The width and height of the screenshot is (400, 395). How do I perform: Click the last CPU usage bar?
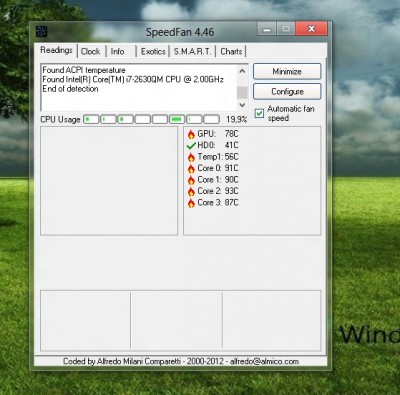click(211, 119)
